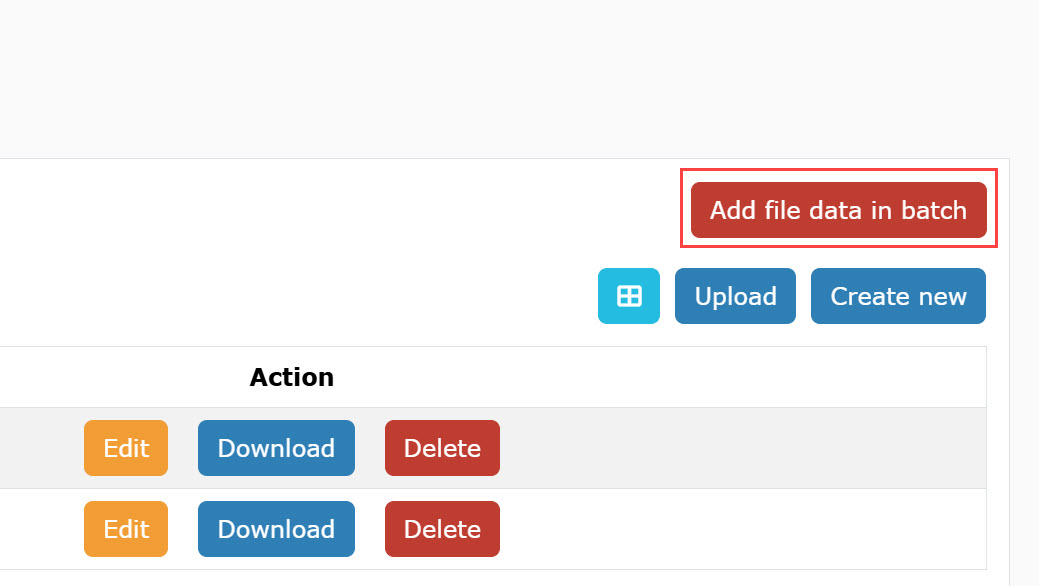Viewport: 1039px width, 586px height.
Task: Delete the file in the second row
Action: point(442,529)
